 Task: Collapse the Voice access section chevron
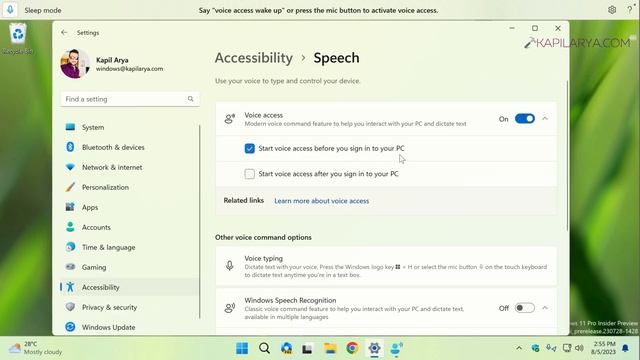click(545, 119)
